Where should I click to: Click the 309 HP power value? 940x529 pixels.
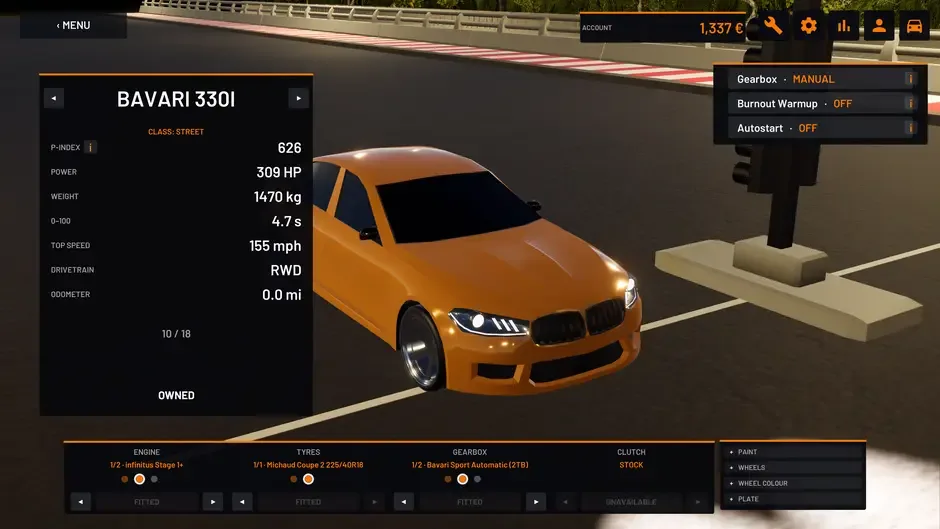coord(279,173)
